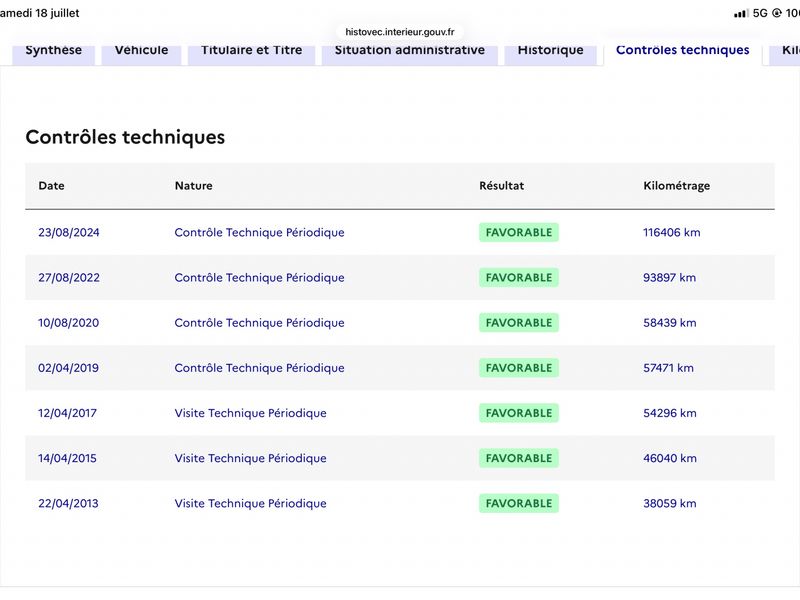The image size is (800, 600).
Task: Click the Kilométrage column header
Action: coord(677,186)
